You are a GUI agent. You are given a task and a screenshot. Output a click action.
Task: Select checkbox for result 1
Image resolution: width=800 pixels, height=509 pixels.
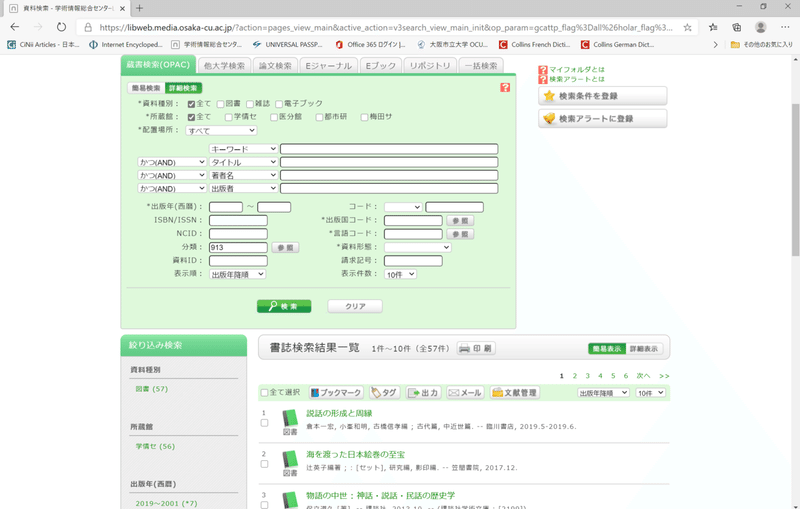click(264, 423)
